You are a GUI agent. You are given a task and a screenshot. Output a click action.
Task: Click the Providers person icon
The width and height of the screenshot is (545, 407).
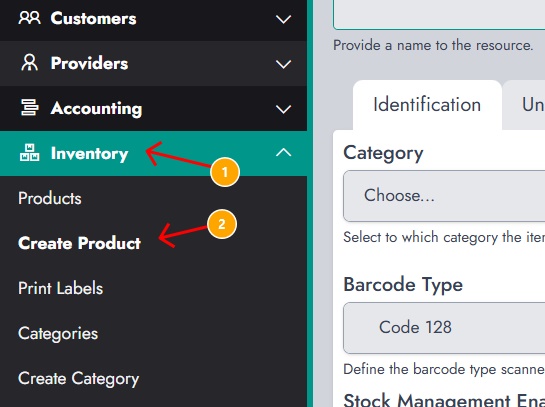click(x=29, y=63)
